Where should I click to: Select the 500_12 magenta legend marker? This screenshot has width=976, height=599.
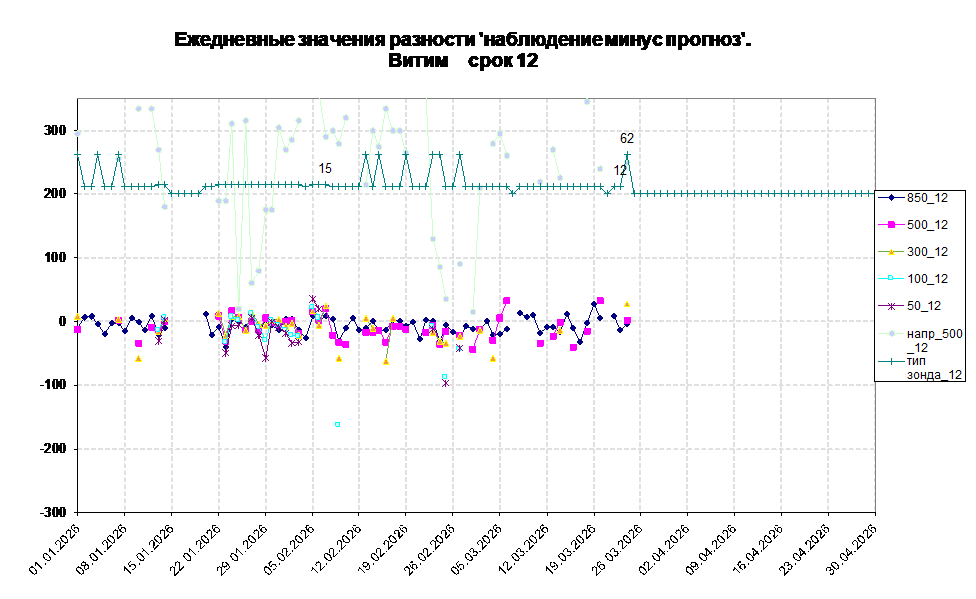891,225
